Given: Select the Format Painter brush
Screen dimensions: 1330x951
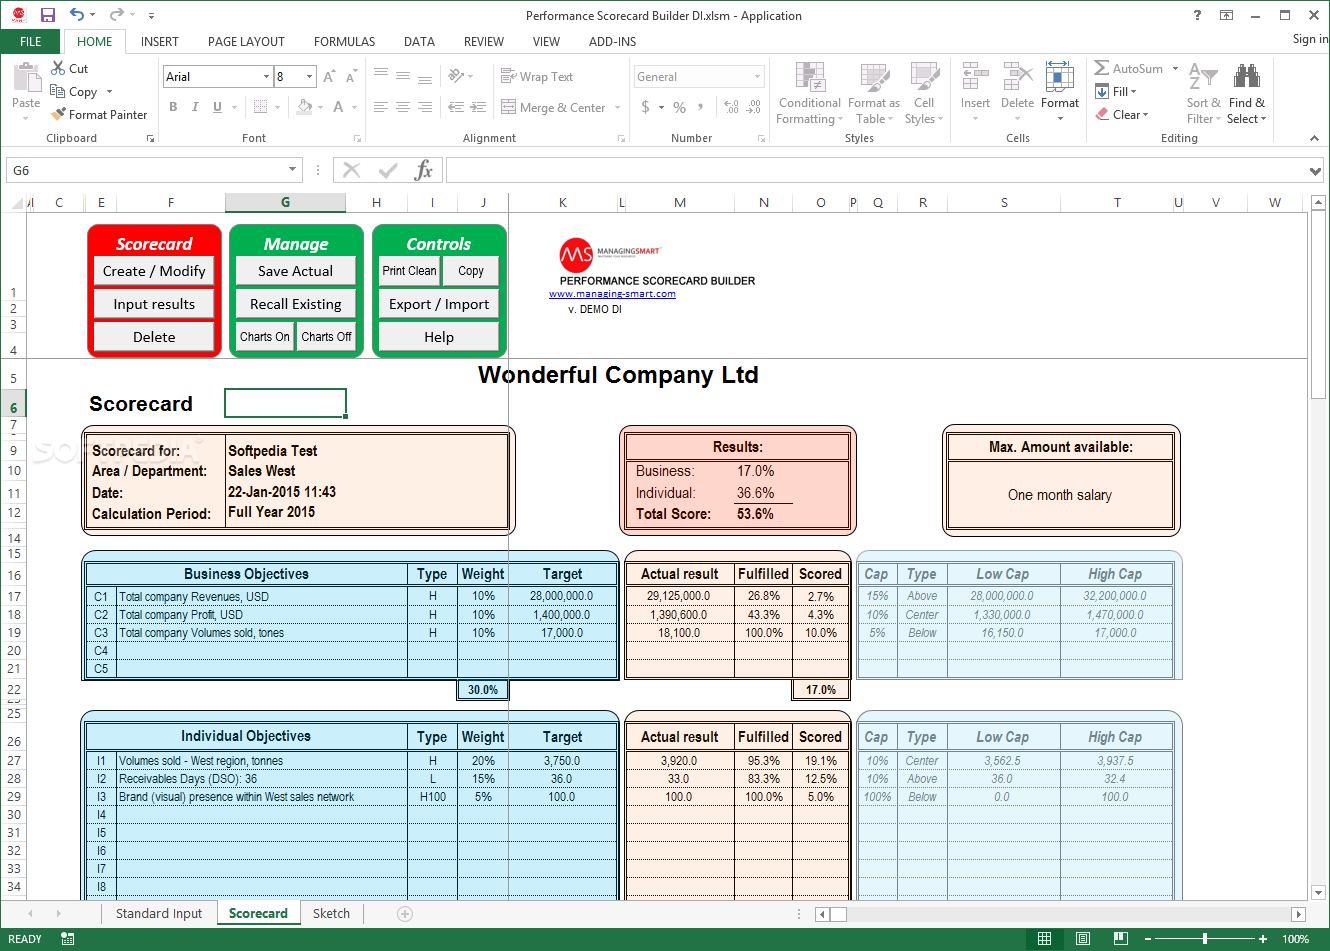Looking at the screenshot, I should (58, 114).
